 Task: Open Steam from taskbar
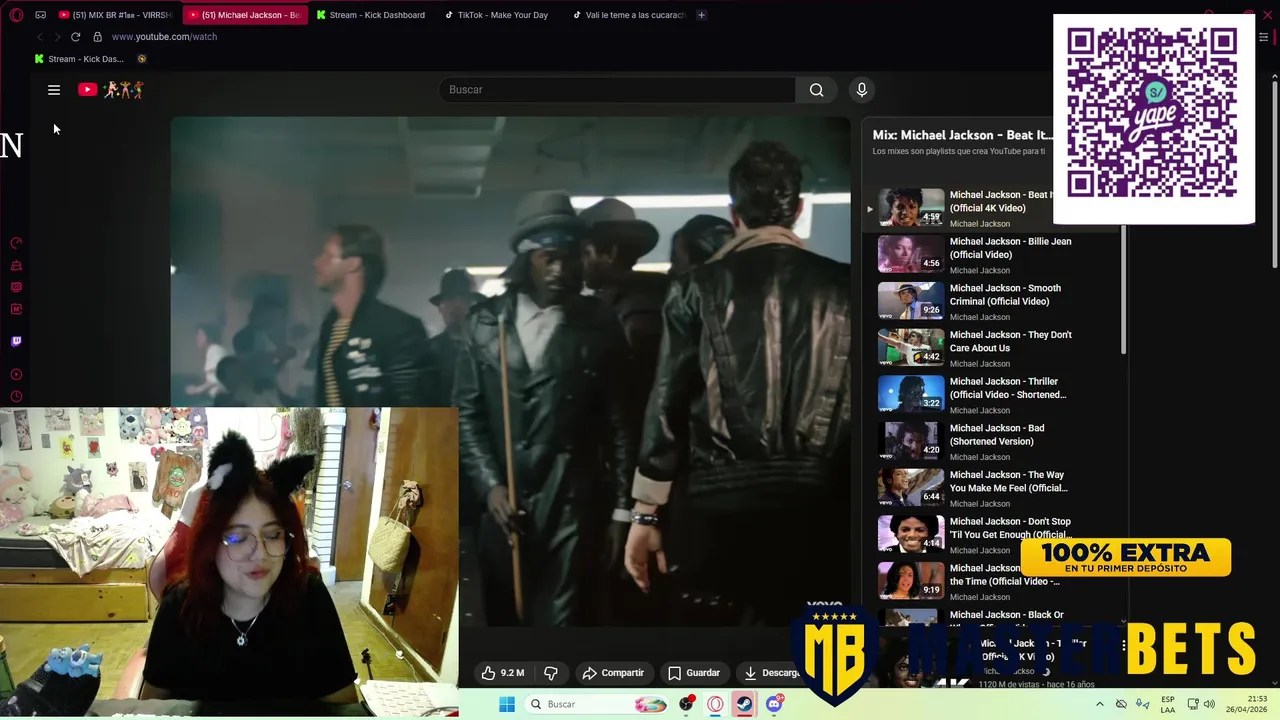[x=745, y=704]
